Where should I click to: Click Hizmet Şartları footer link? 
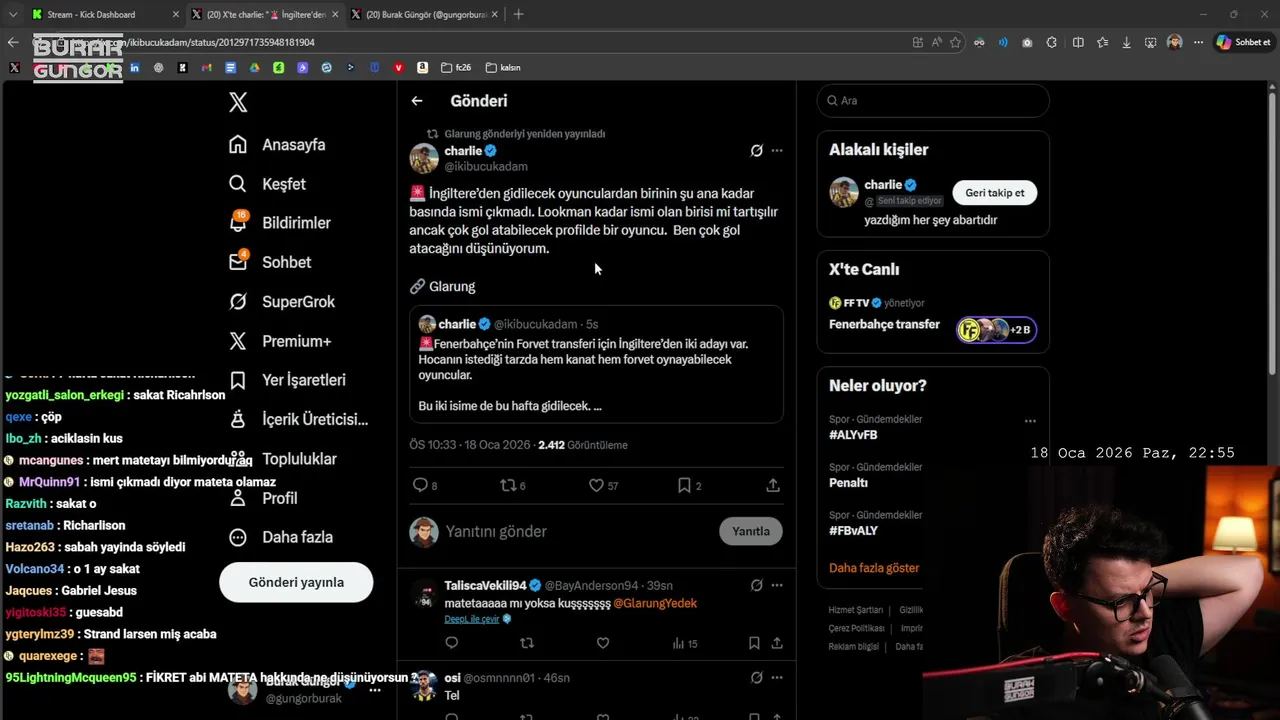pos(855,610)
